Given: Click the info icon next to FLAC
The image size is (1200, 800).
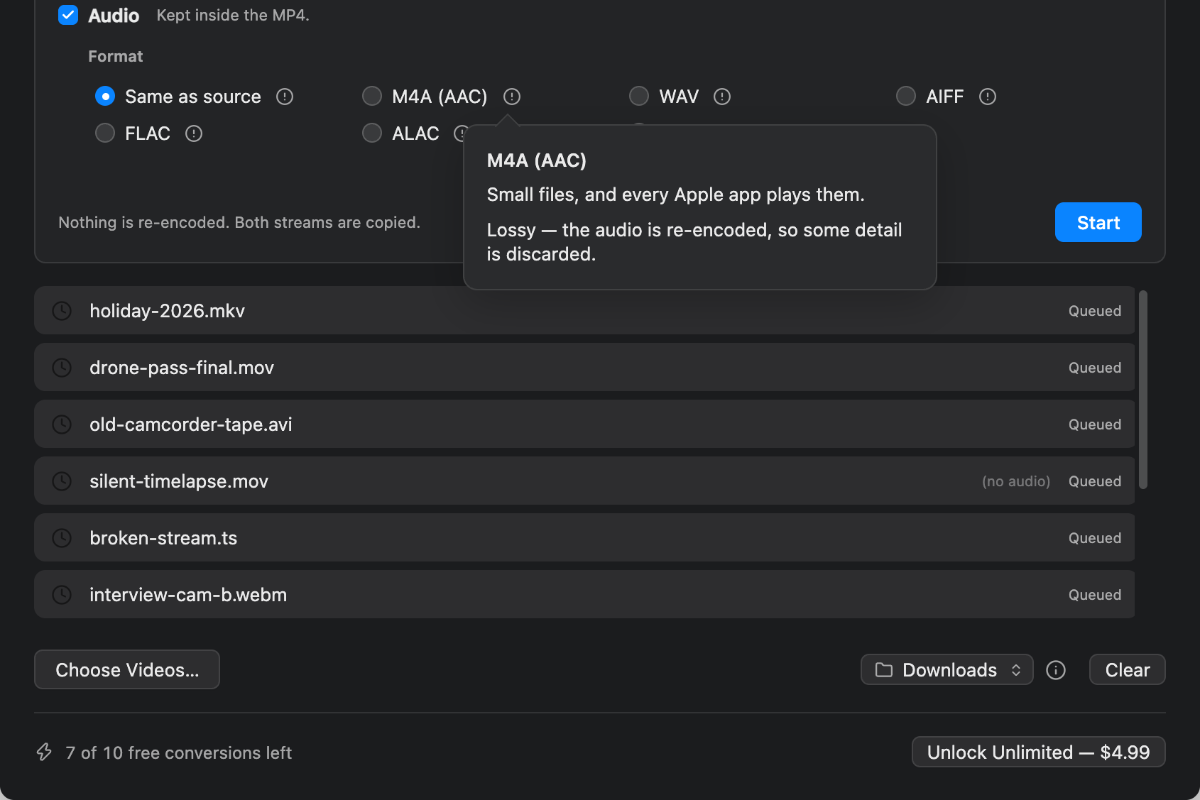Looking at the screenshot, I should click(194, 133).
